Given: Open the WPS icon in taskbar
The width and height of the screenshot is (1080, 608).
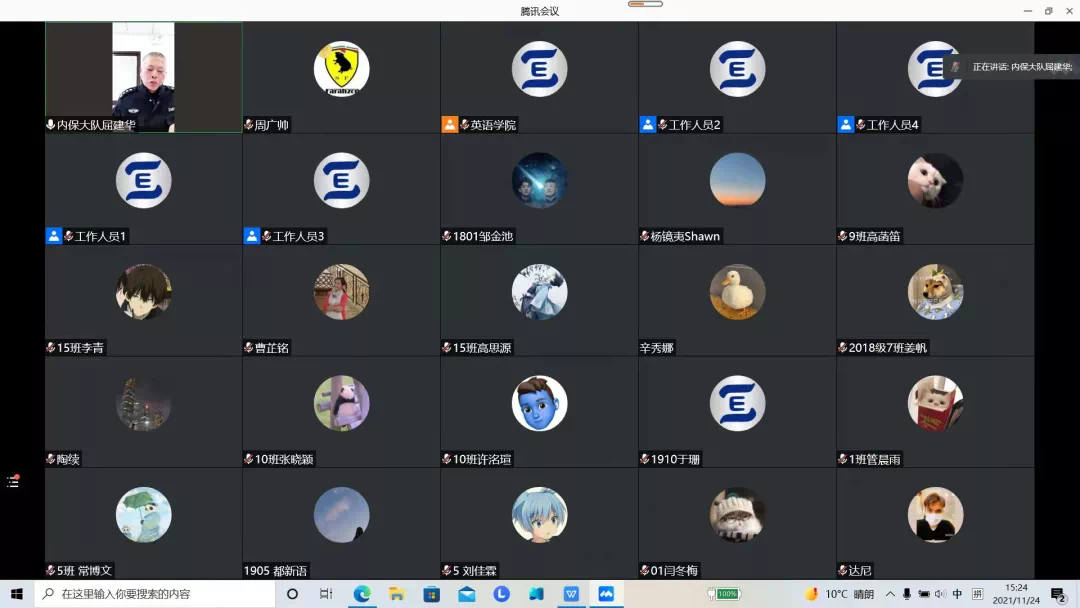Looking at the screenshot, I should click(571, 594).
